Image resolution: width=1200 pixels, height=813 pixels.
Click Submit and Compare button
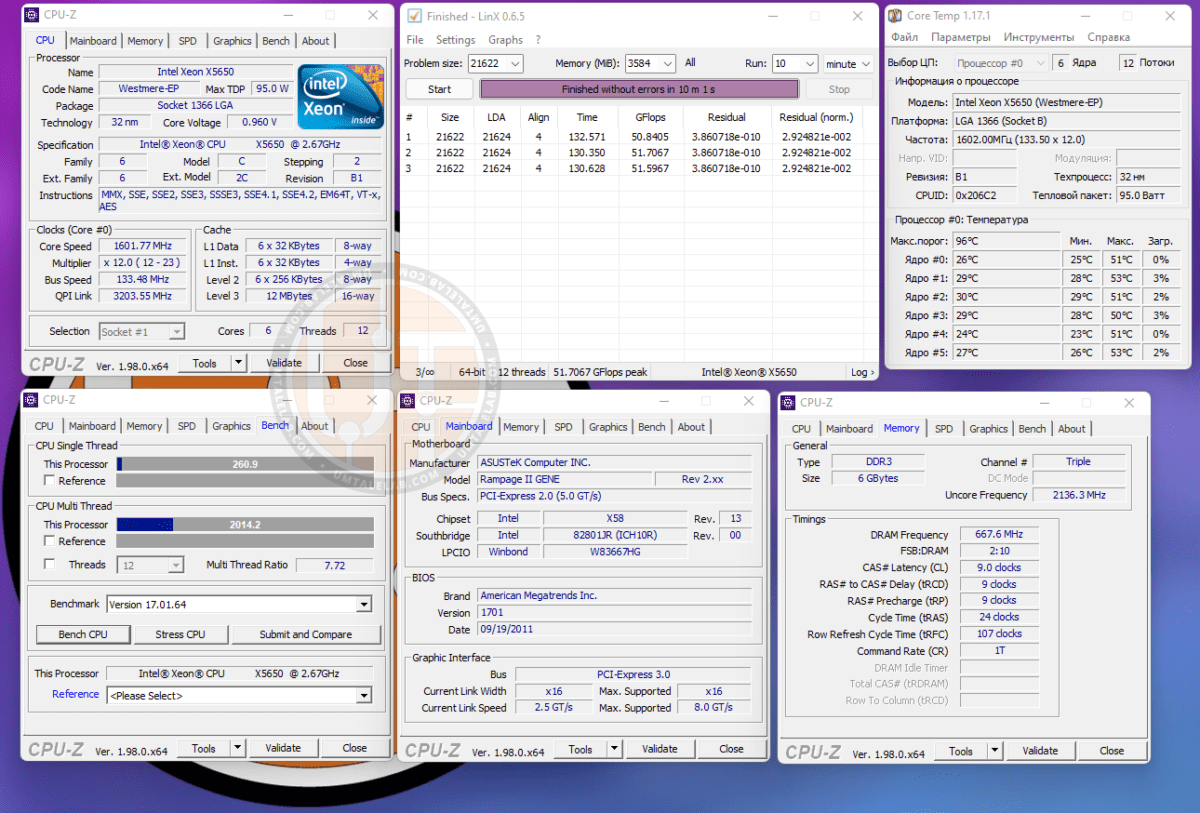pos(306,634)
